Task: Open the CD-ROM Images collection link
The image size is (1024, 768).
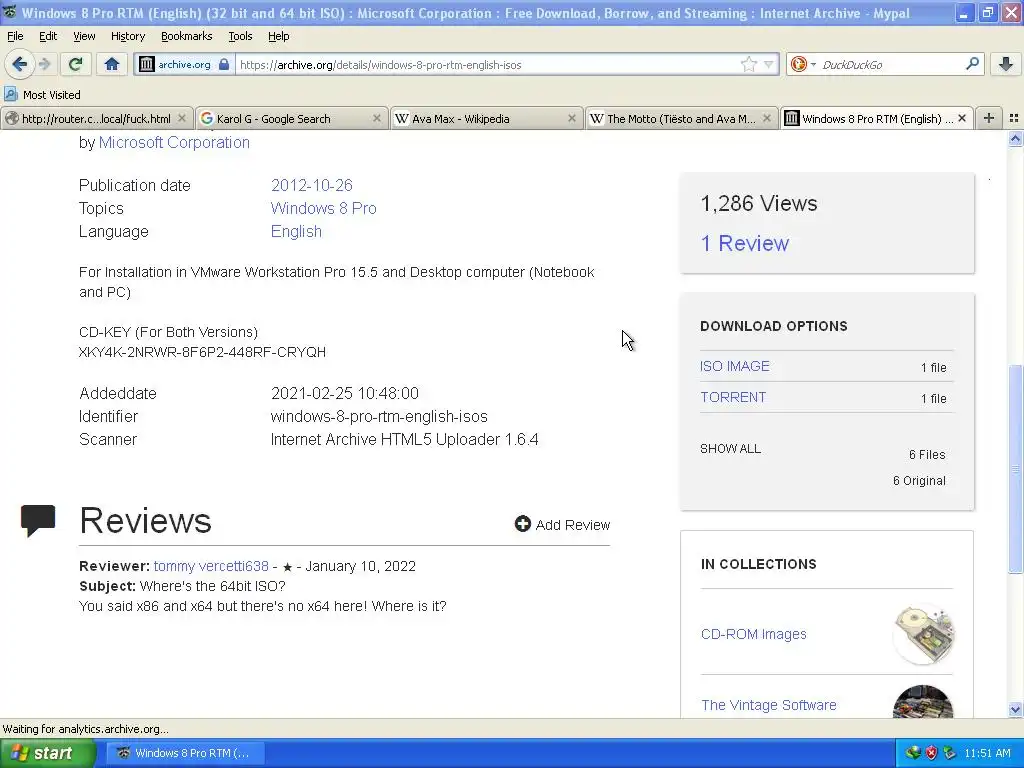Action: point(753,634)
